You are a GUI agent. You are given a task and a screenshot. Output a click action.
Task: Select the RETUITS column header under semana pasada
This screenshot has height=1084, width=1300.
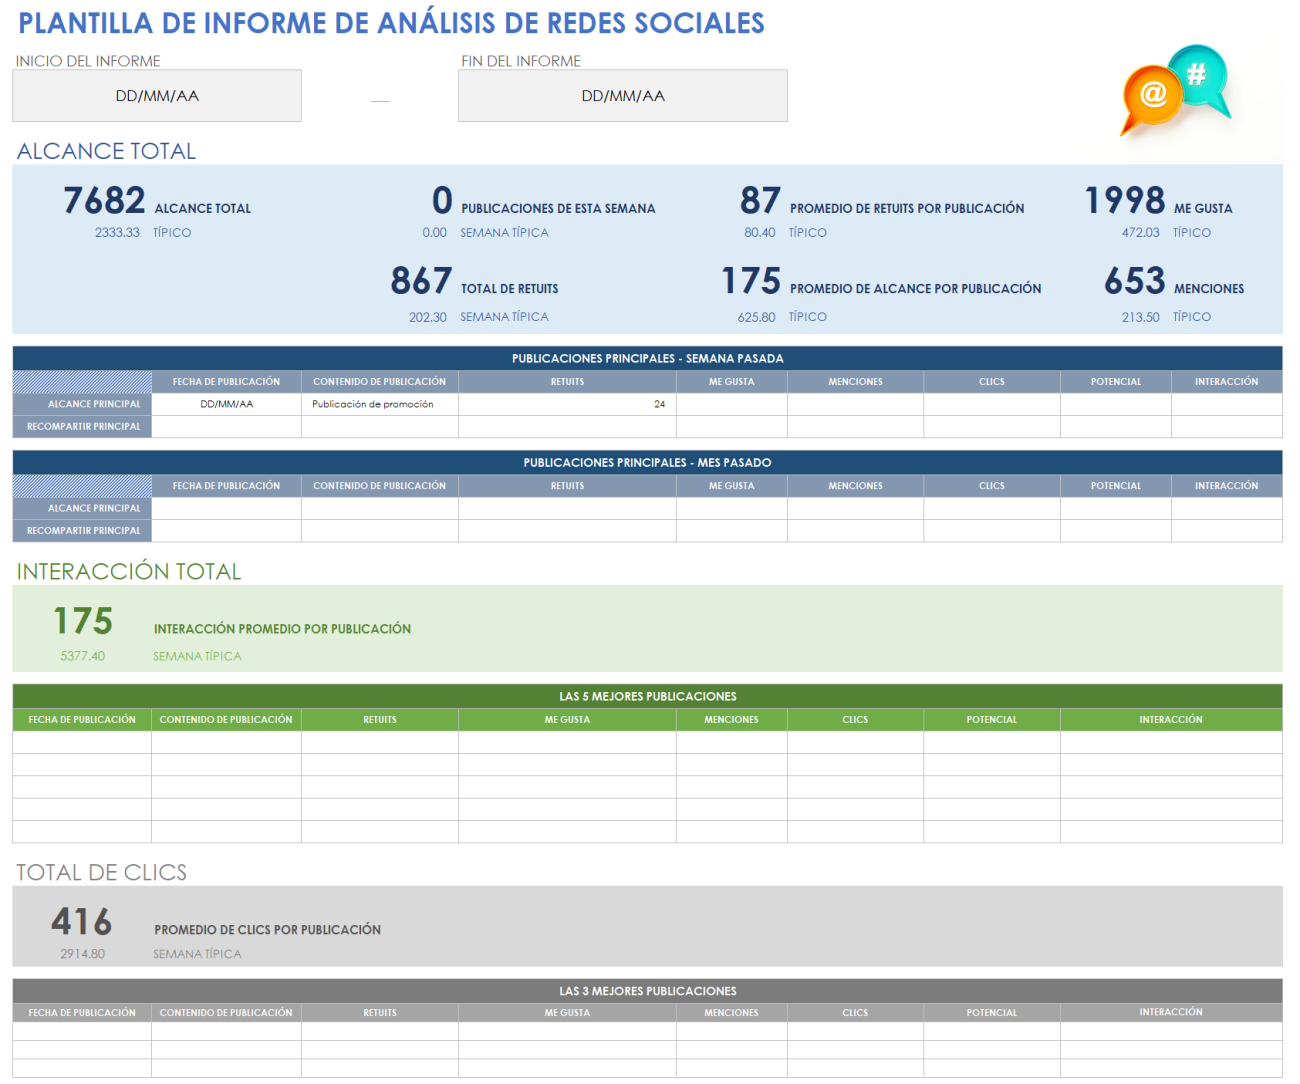click(x=566, y=381)
